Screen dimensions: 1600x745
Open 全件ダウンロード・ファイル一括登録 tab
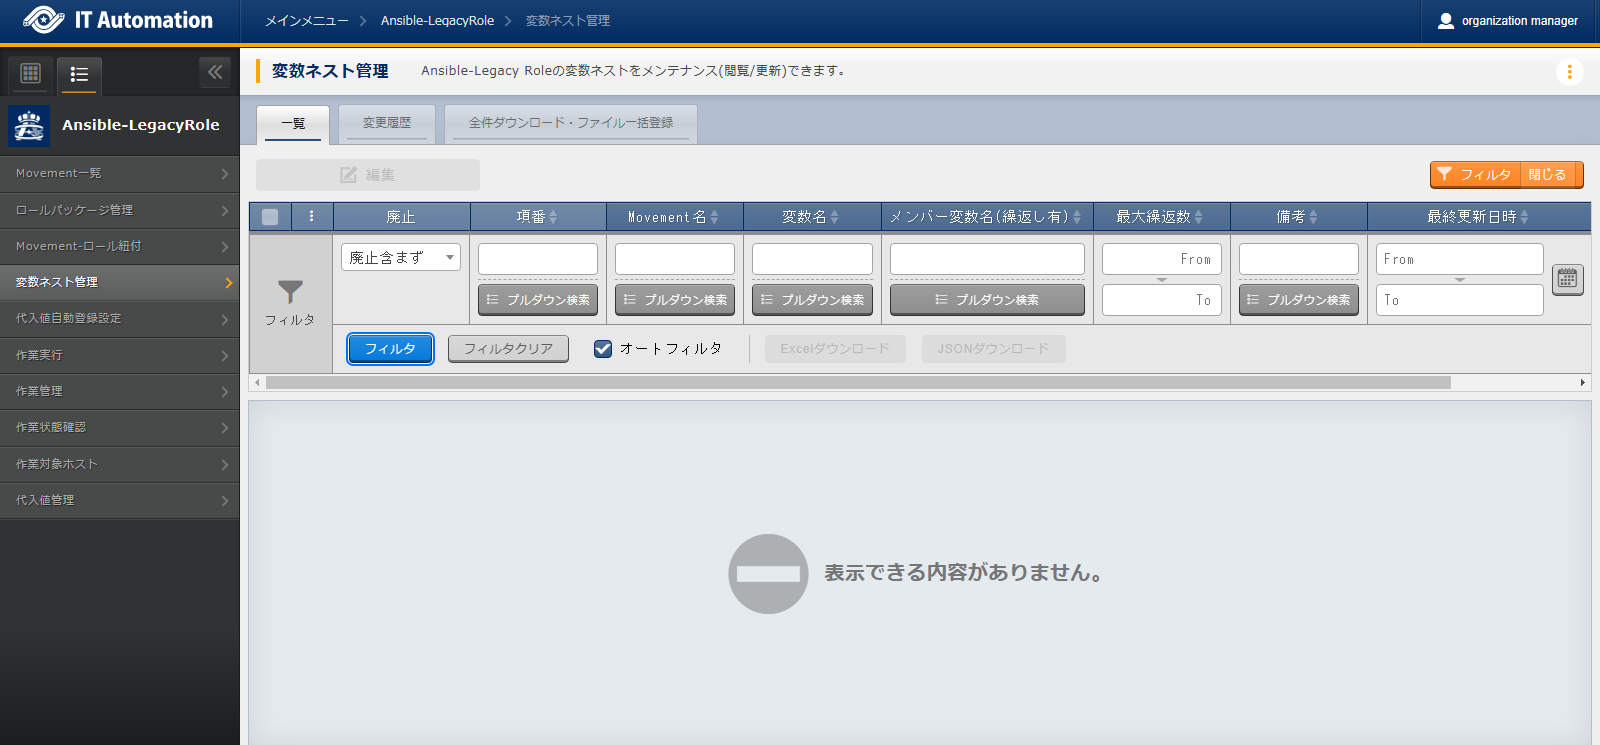(570, 123)
